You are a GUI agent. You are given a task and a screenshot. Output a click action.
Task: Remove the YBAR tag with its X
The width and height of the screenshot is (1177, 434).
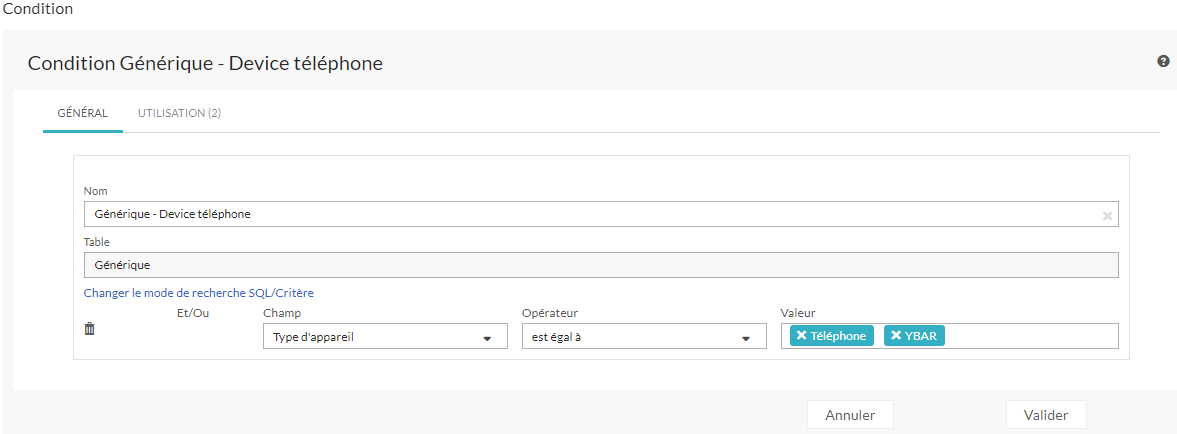(896, 336)
